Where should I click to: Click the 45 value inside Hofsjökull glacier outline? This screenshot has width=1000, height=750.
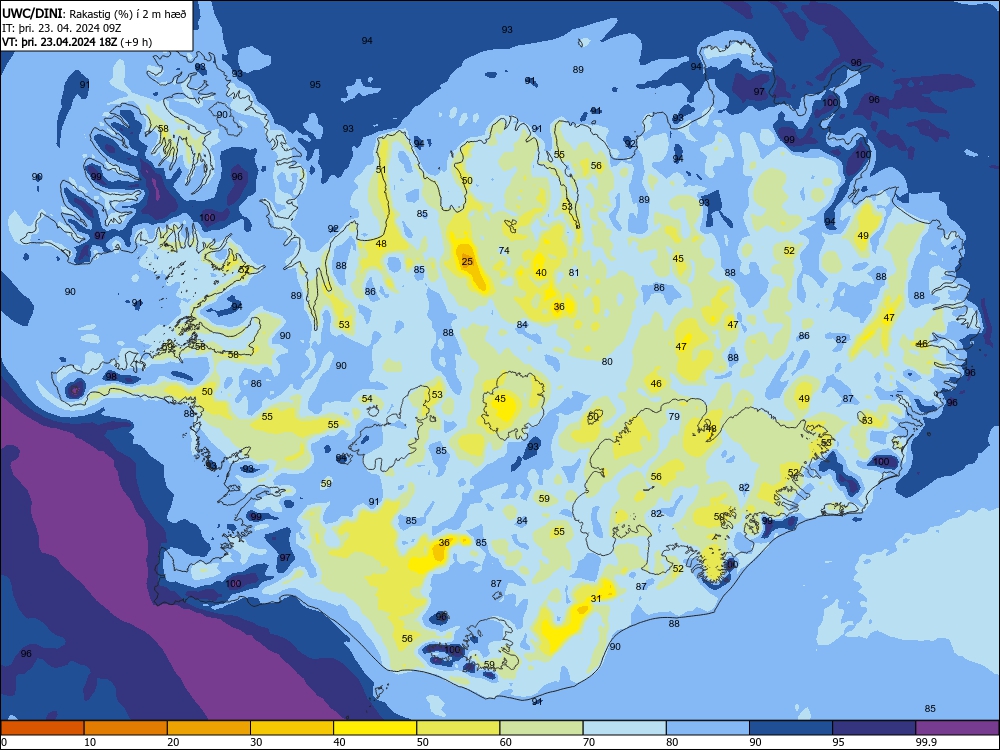pyautogui.click(x=500, y=399)
